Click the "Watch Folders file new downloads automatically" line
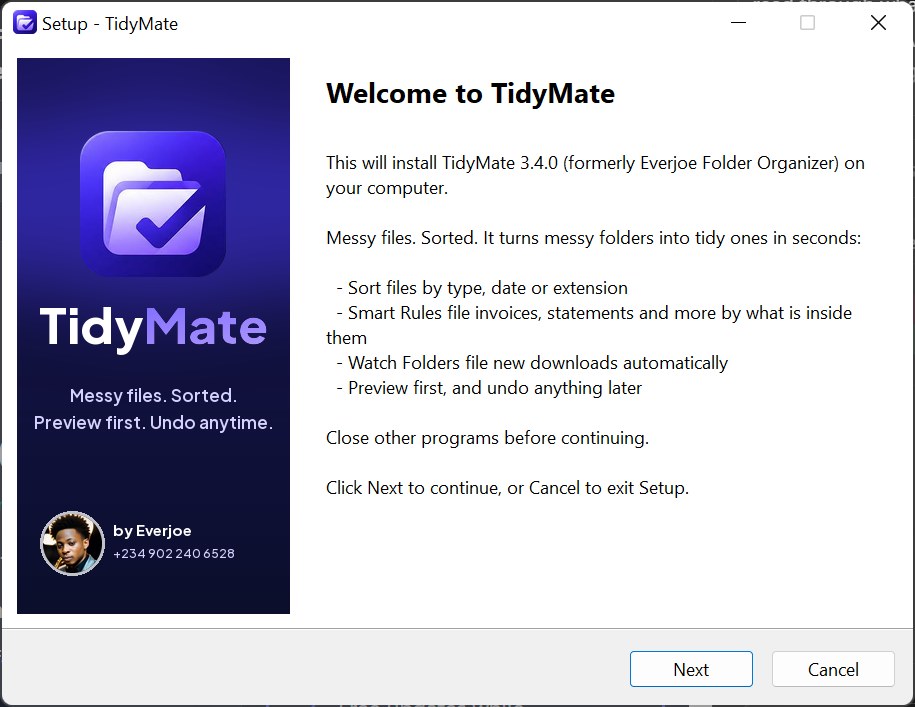 click(532, 363)
